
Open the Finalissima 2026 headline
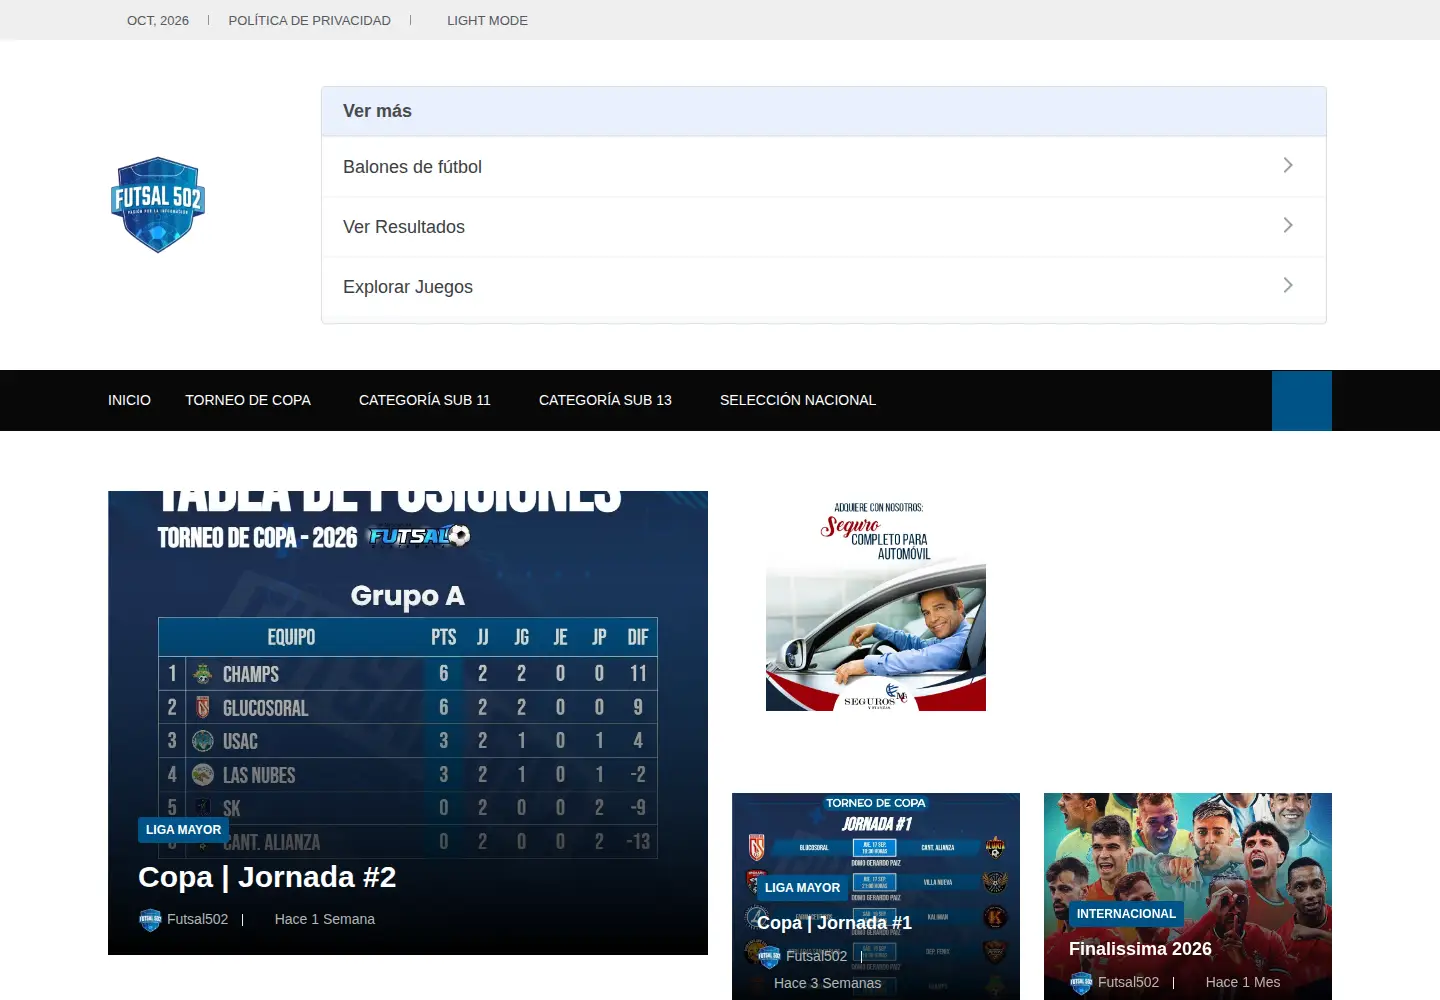1140,948
